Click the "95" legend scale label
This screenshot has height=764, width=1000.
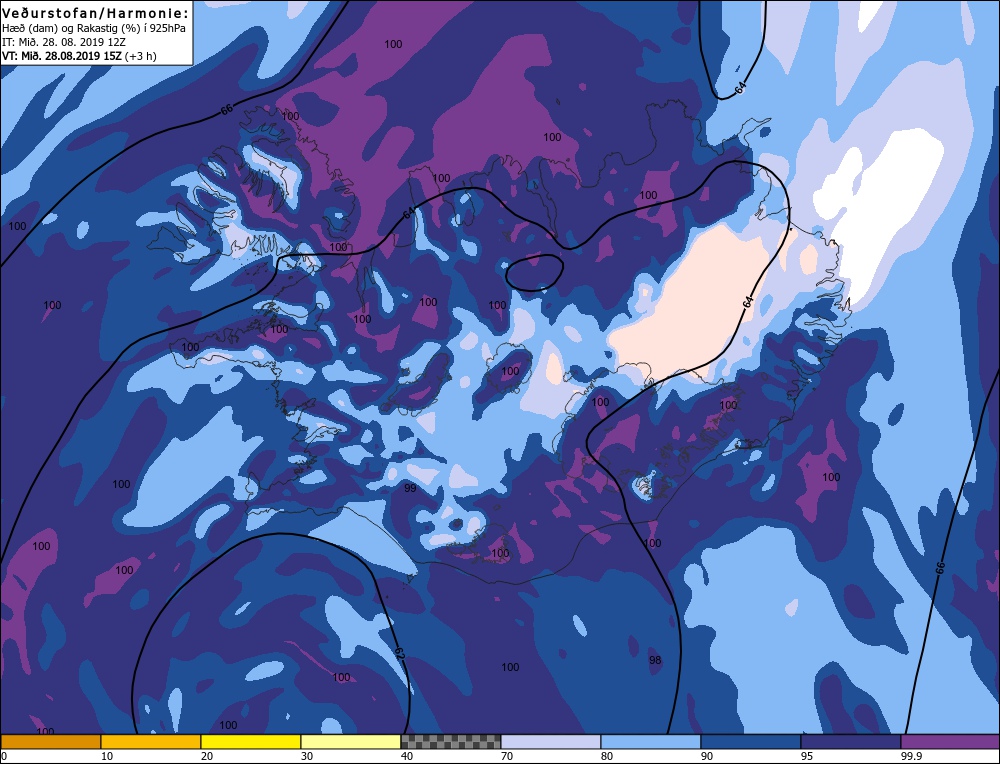[x=807, y=756]
